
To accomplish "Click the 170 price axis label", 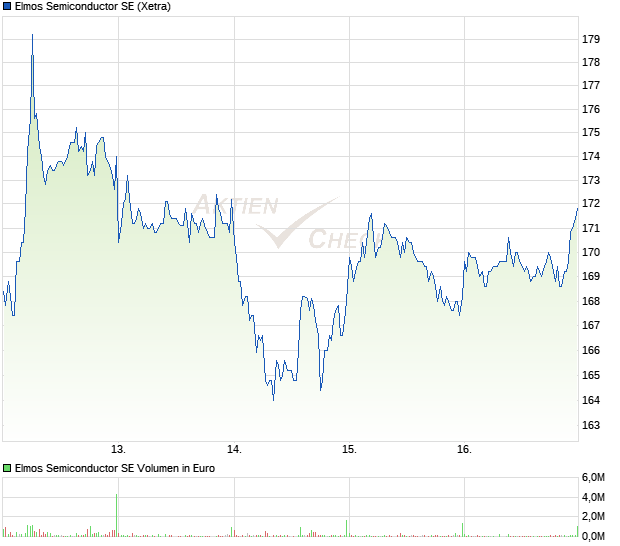I will (591, 252).
